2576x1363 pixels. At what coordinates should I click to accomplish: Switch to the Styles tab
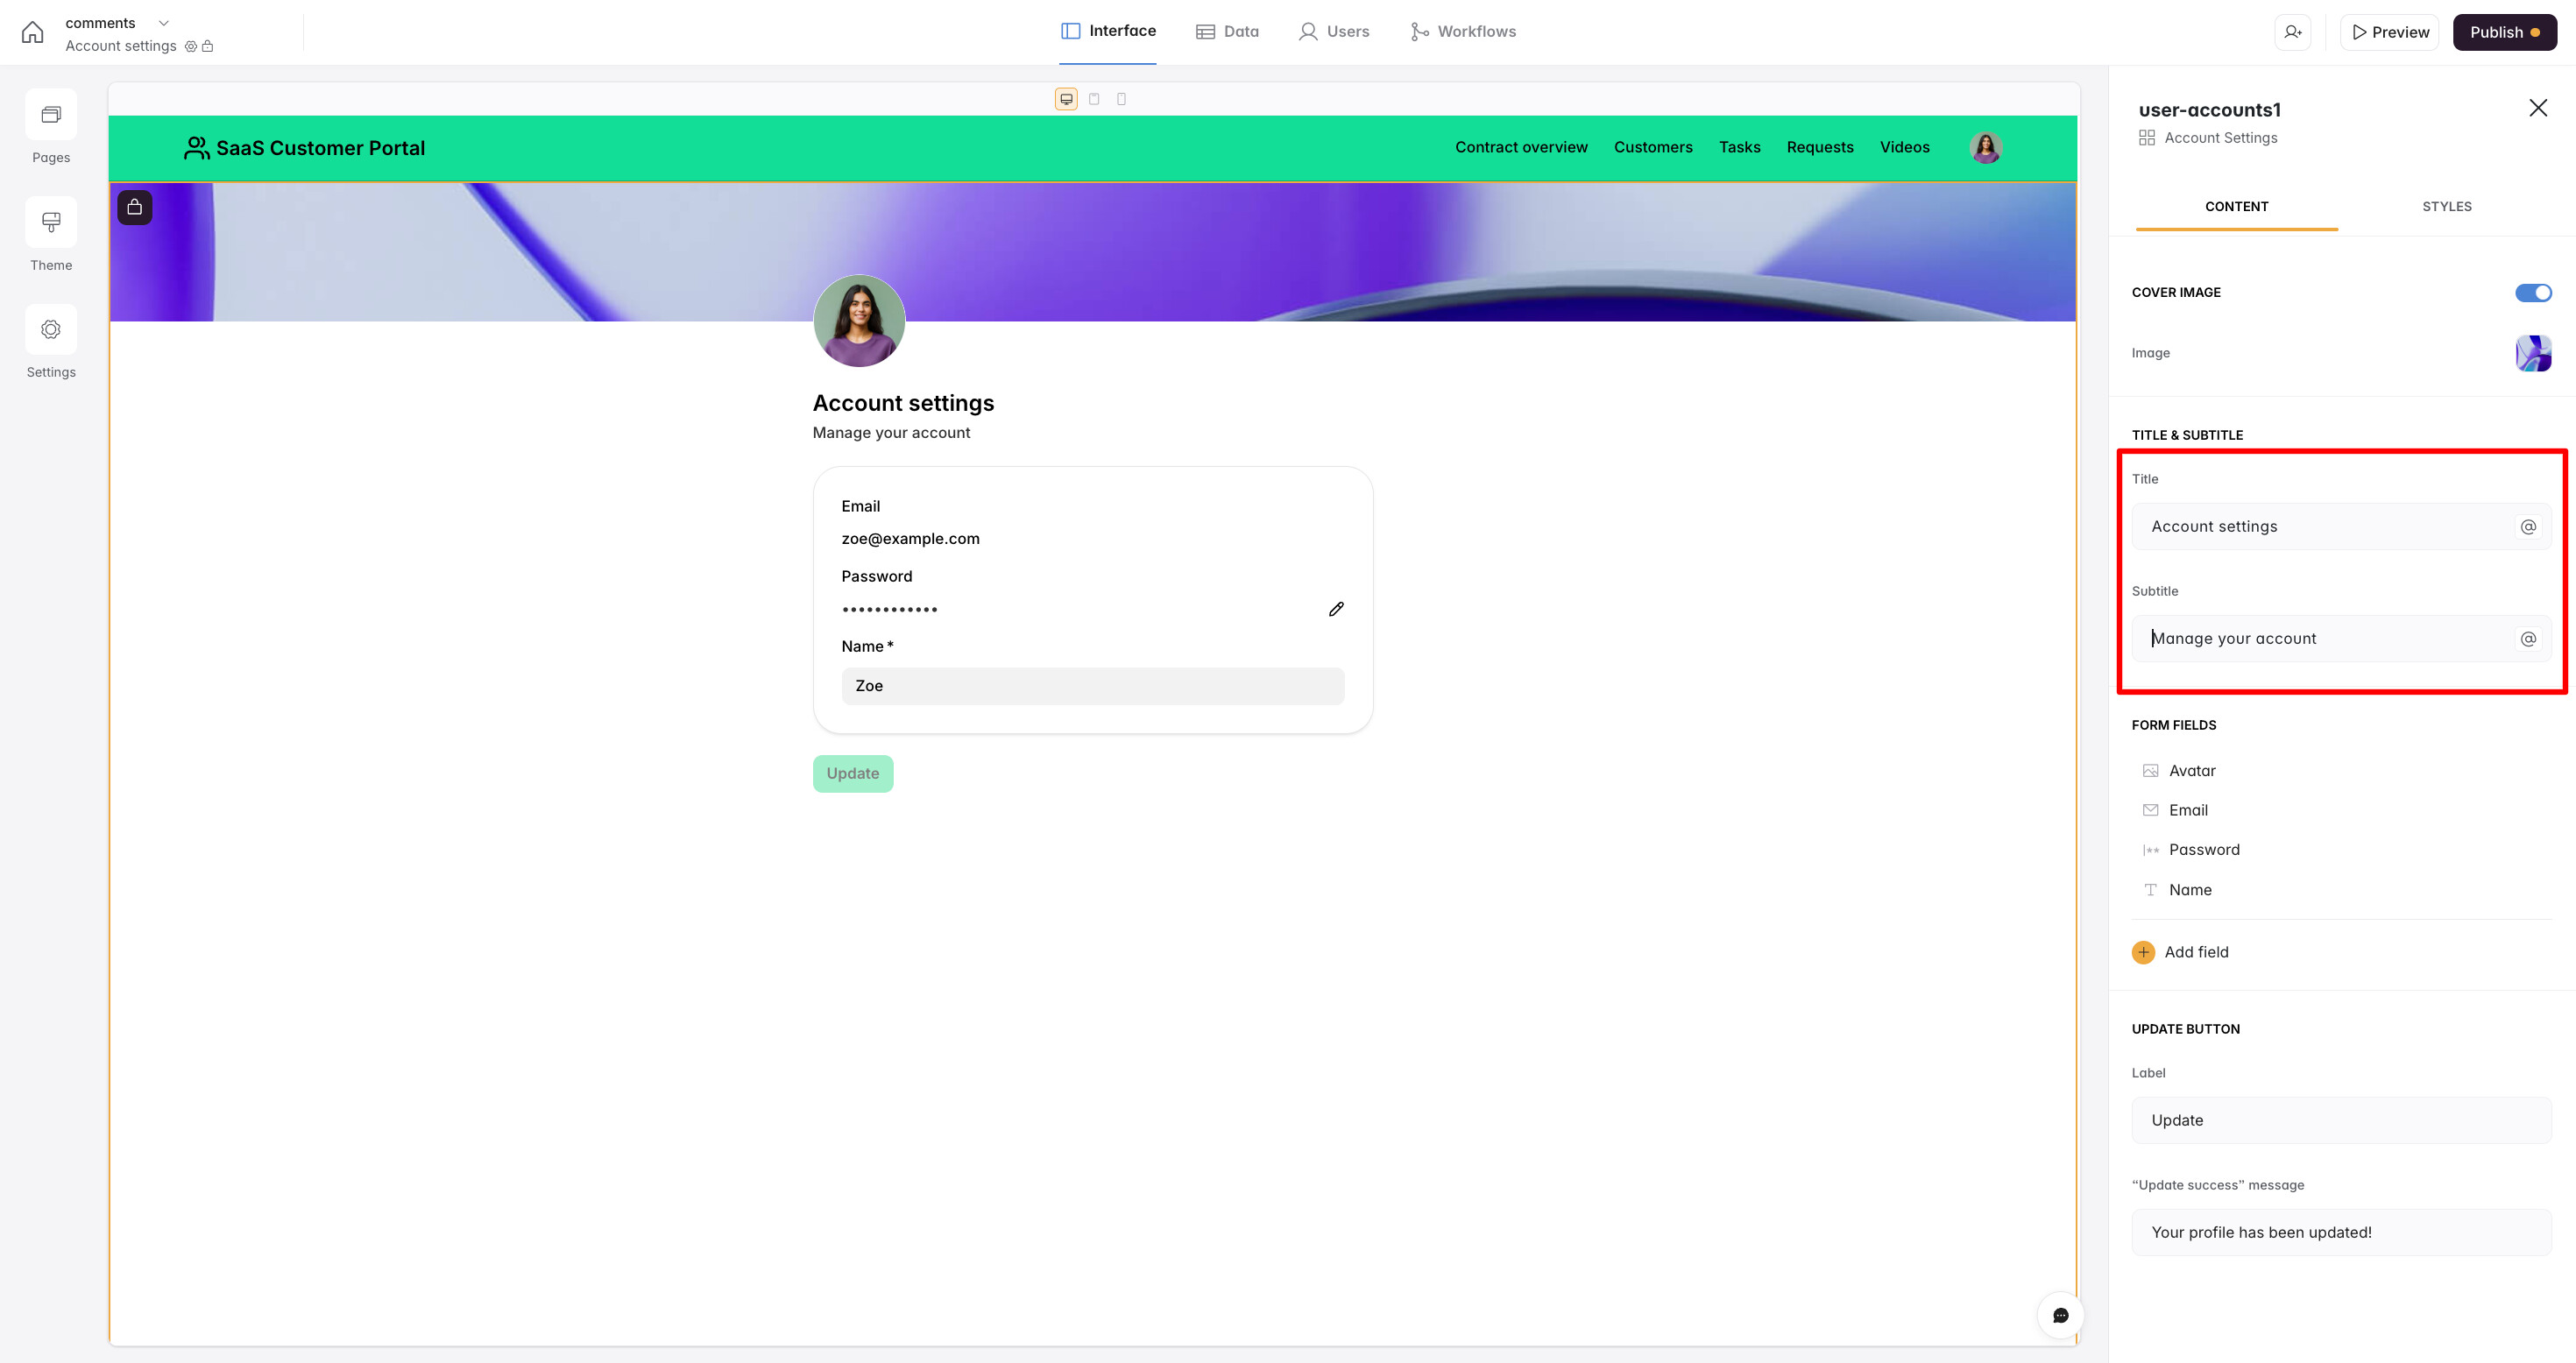[2446, 206]
